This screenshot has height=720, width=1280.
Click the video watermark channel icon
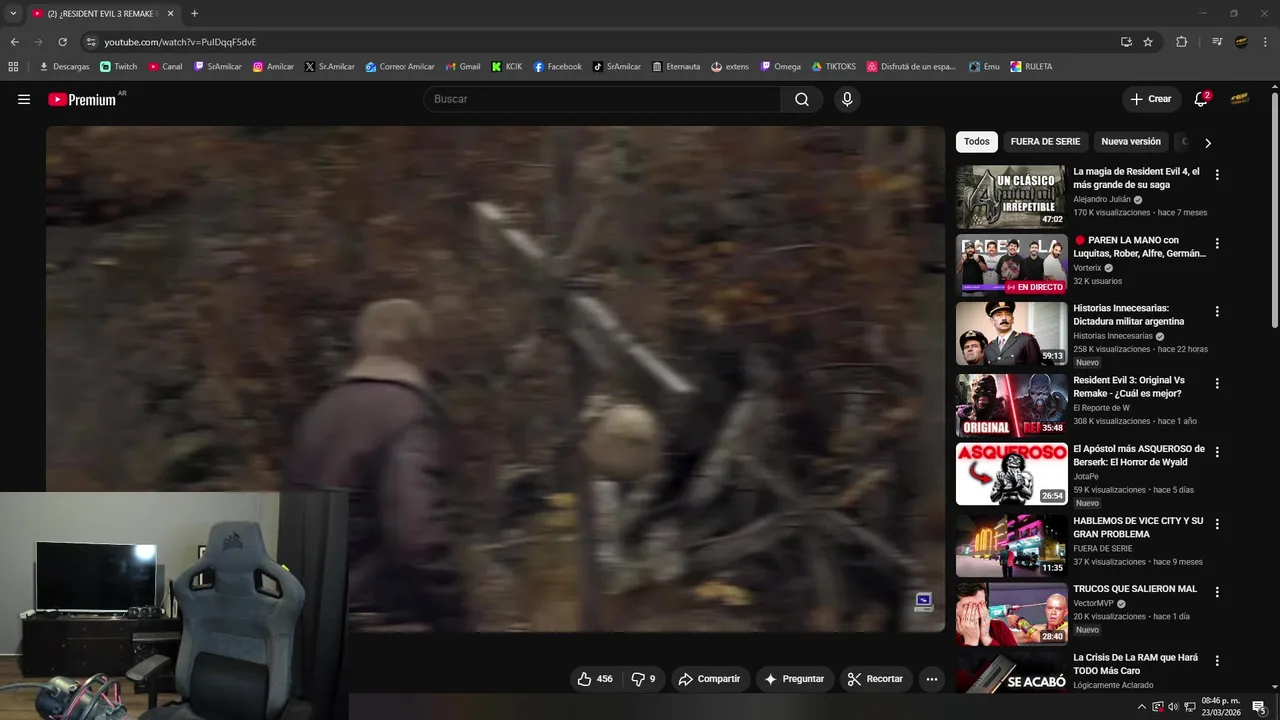click(x=923, y=601)
